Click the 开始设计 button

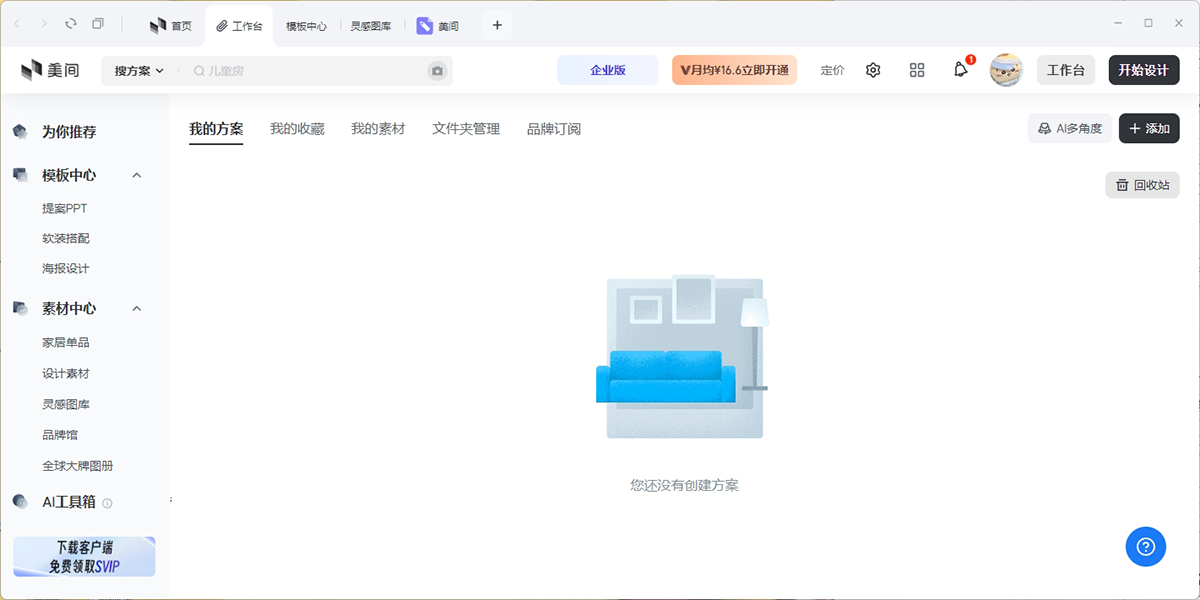tap(1143, 70)
